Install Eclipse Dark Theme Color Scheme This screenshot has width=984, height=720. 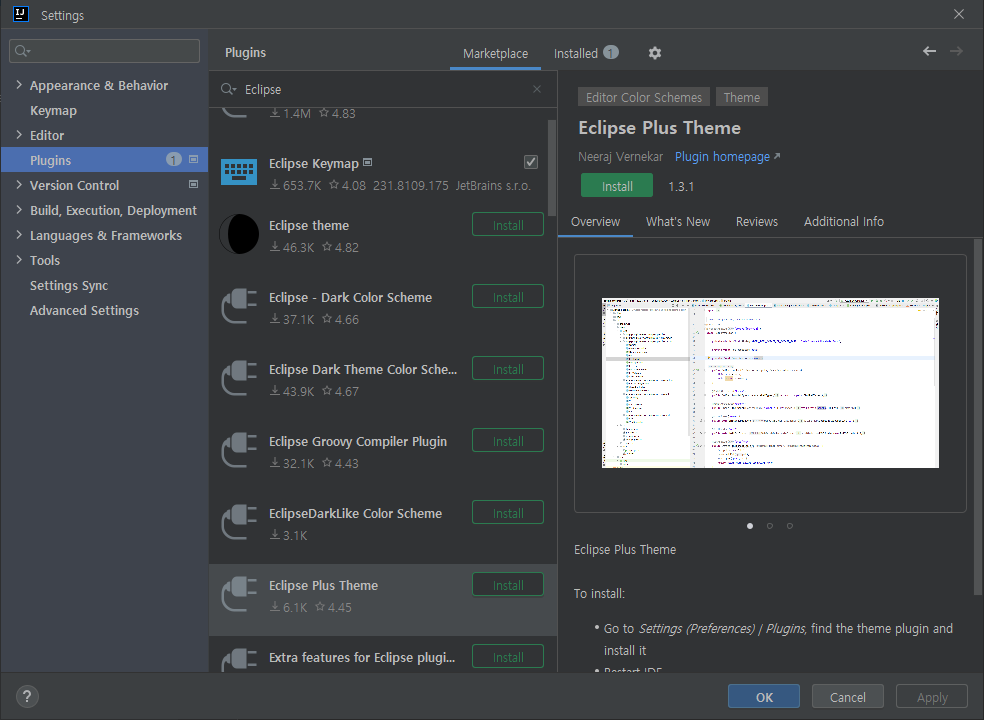coord(508,369)
